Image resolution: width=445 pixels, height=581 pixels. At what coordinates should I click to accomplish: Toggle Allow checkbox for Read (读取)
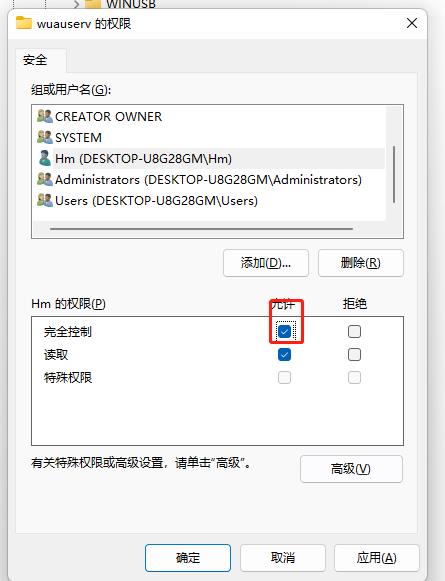284,355
